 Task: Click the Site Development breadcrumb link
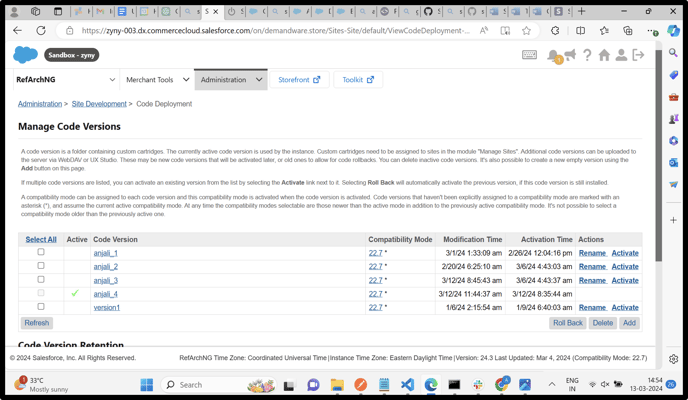99,104
